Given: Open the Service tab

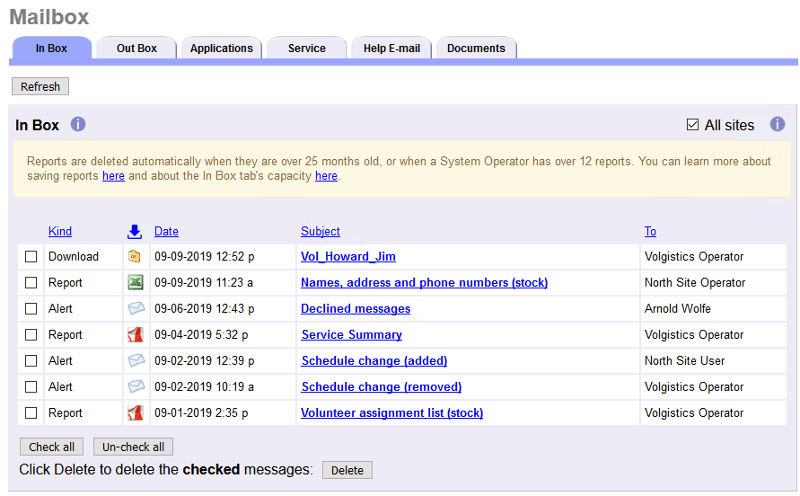Looking at the screenshot, I should point(307,48).
